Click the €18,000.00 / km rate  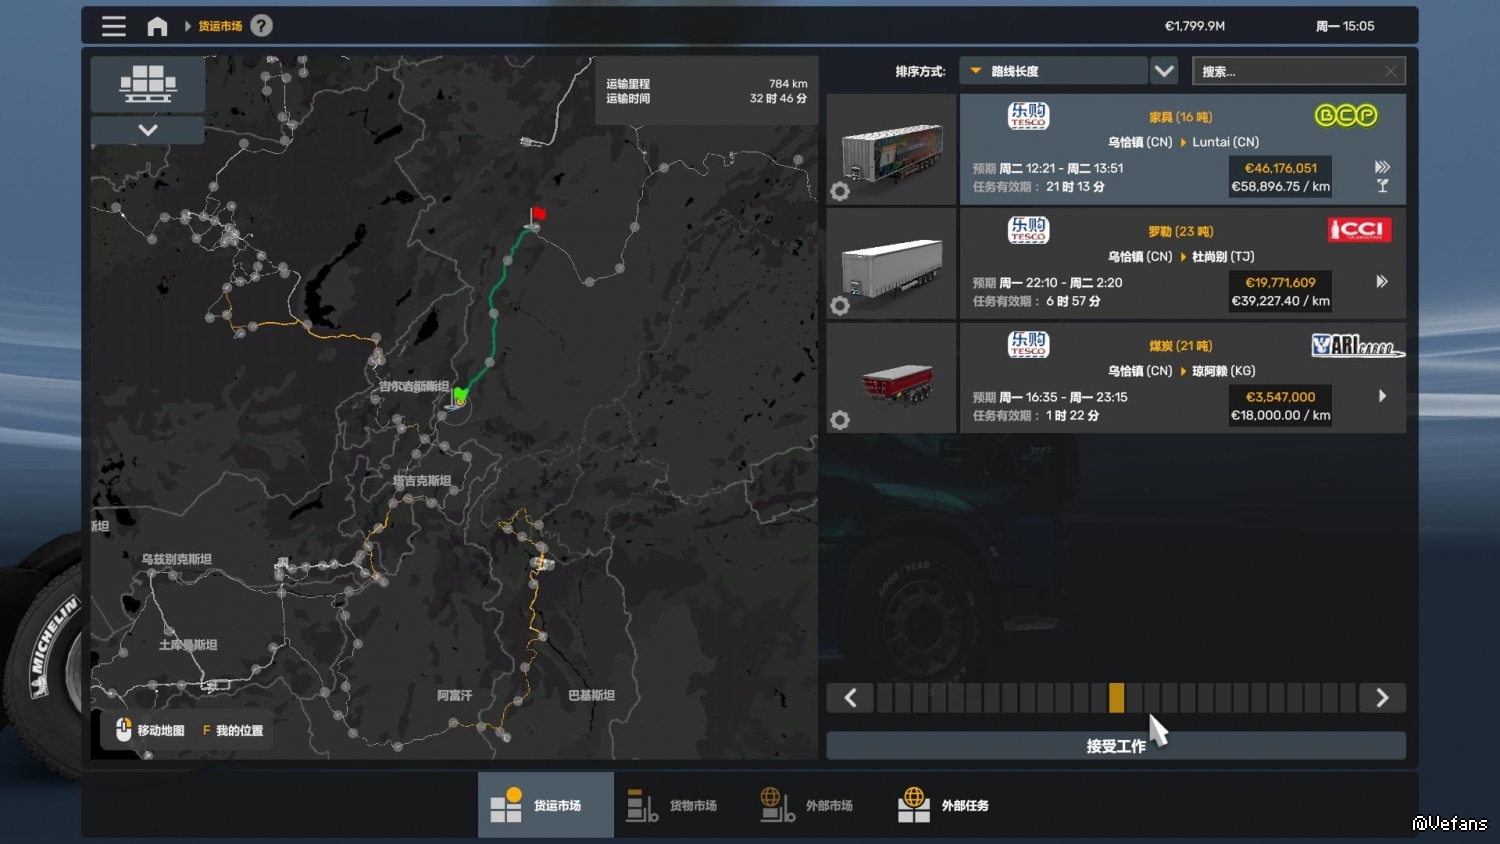coord(1281,416)
